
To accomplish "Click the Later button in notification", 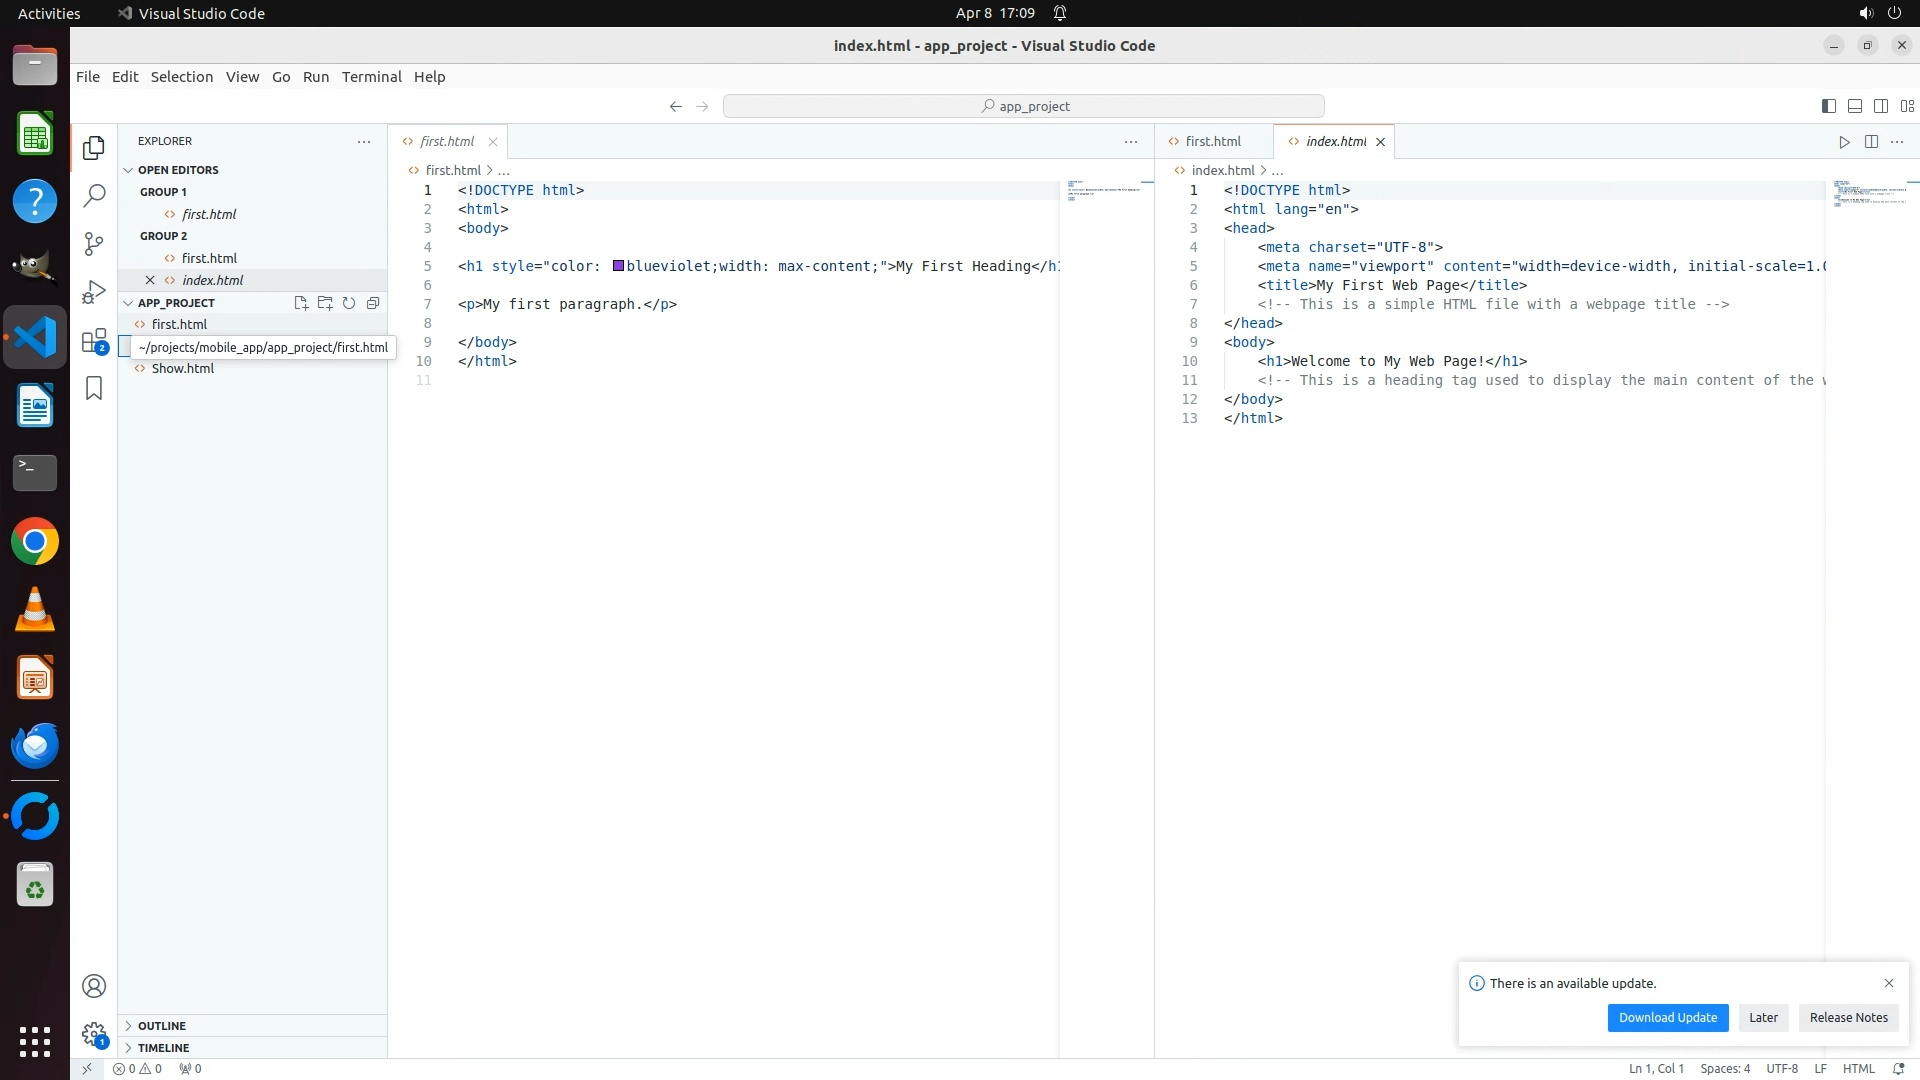I will point(1763,1018).
